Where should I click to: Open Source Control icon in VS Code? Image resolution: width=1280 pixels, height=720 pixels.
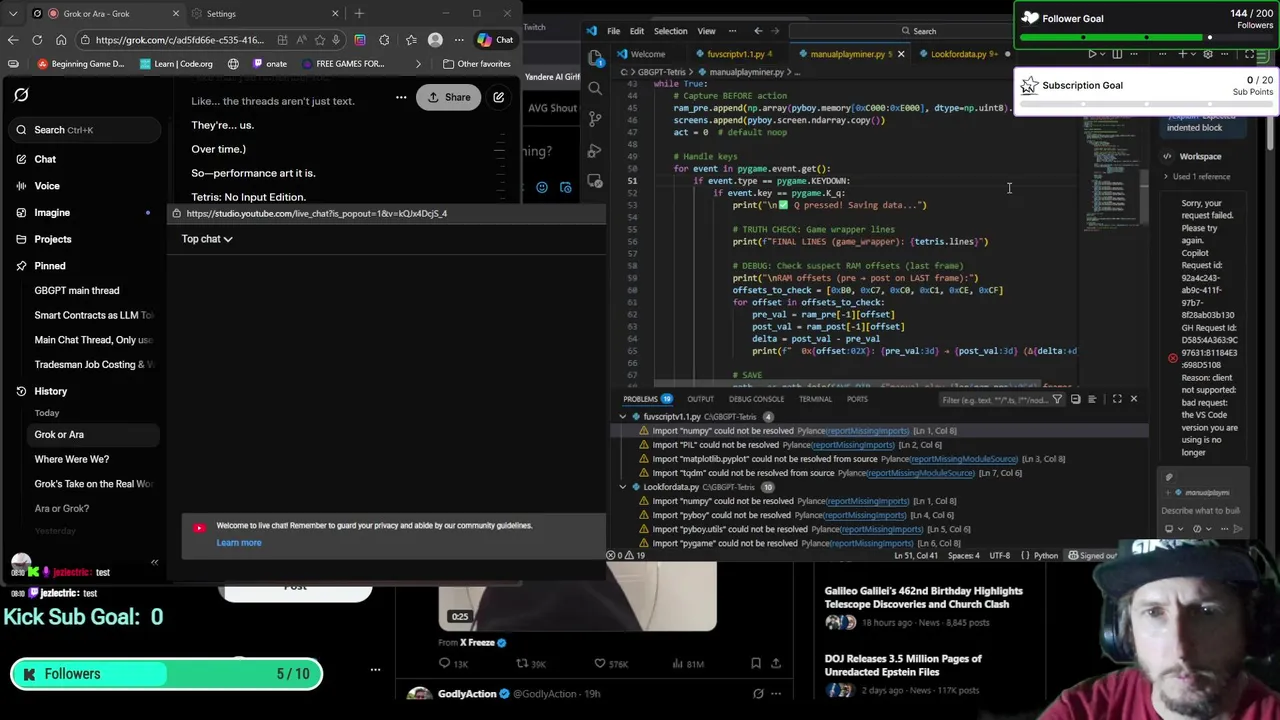(x=595, y=119)
